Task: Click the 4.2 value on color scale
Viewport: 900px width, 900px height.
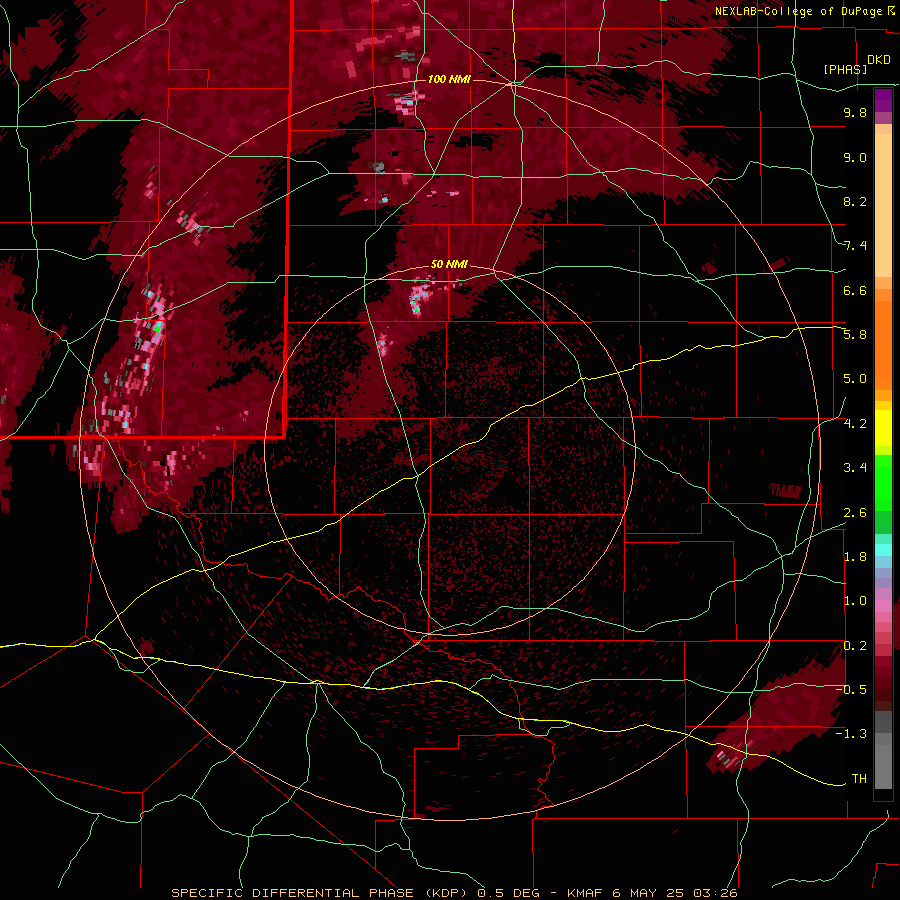Action: (x=855, y=424)
